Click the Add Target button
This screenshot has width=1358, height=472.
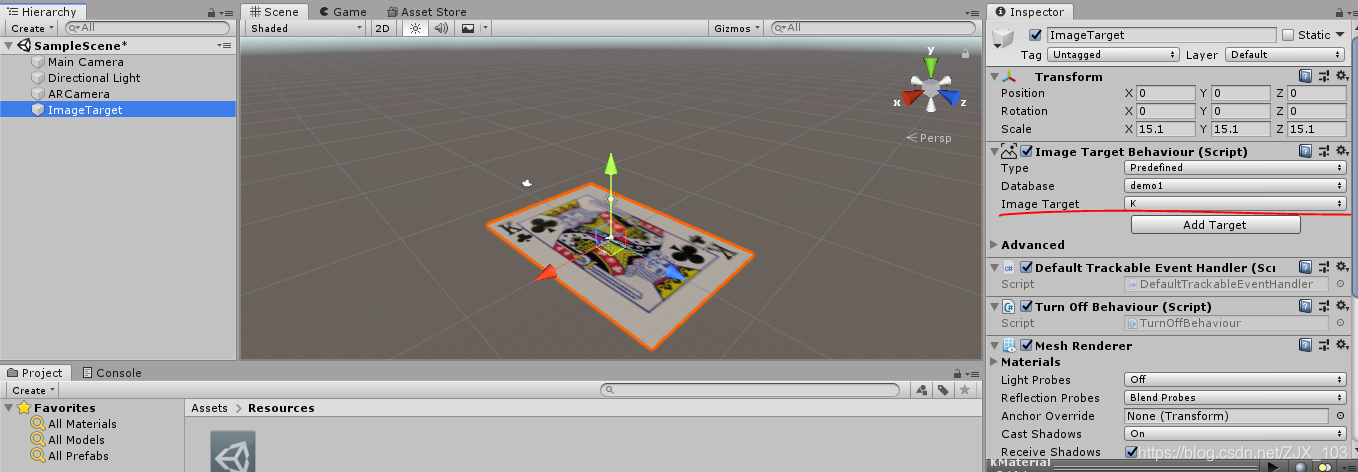pos(1215,225)
